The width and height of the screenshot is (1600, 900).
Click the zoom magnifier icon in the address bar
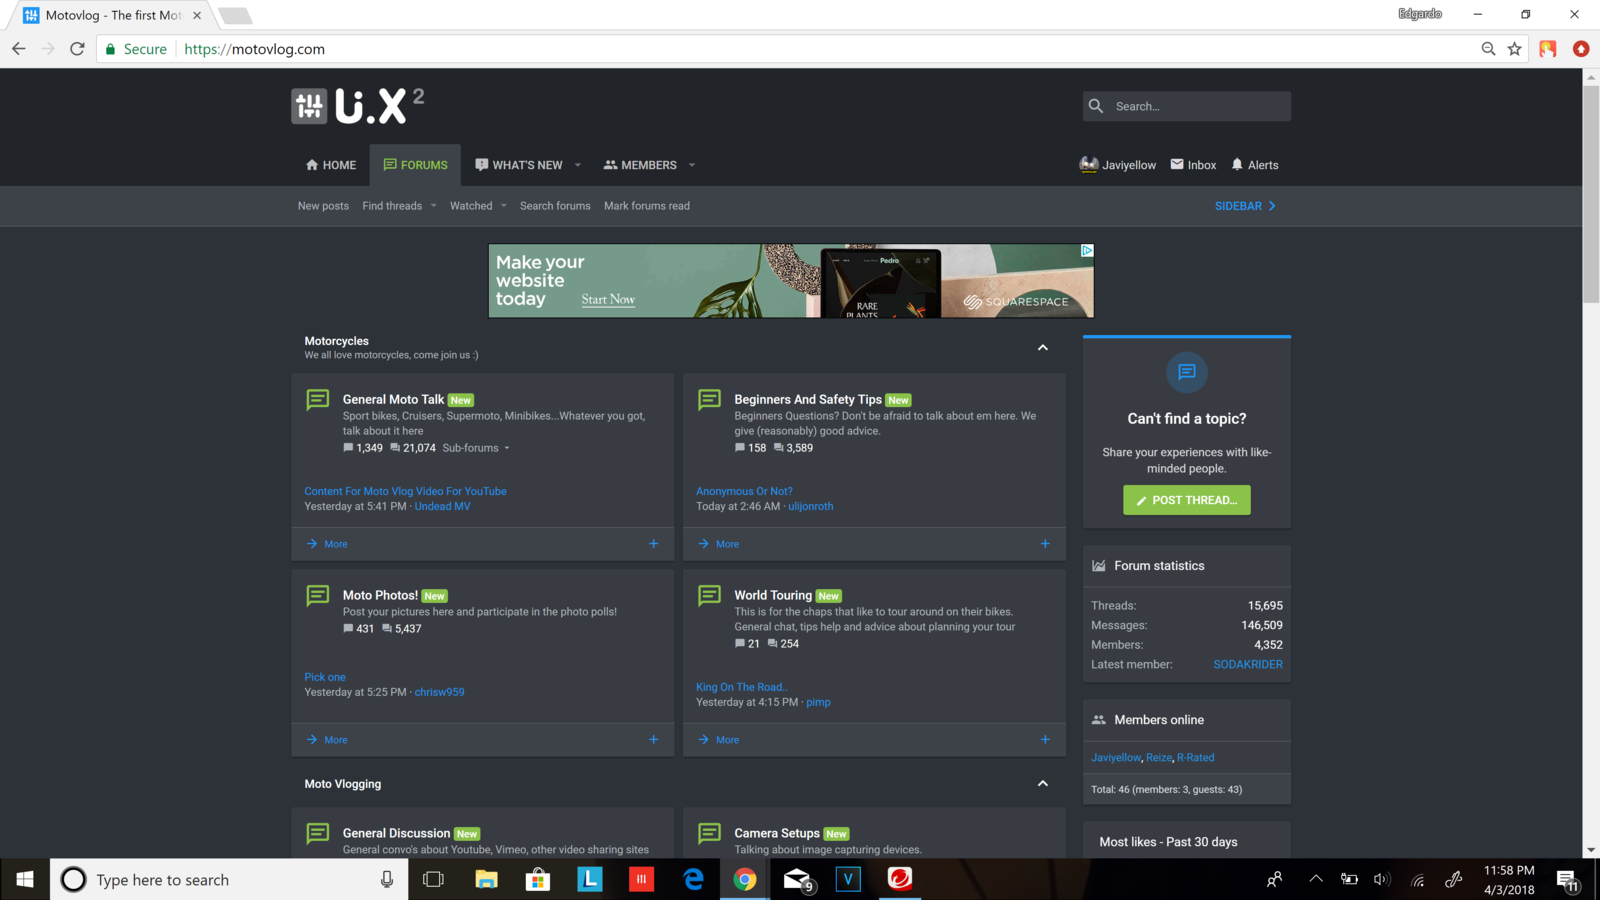pos(1488,49)
